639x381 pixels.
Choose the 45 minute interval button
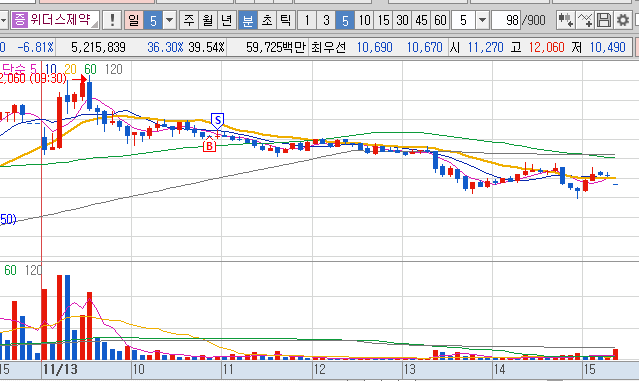421,20
